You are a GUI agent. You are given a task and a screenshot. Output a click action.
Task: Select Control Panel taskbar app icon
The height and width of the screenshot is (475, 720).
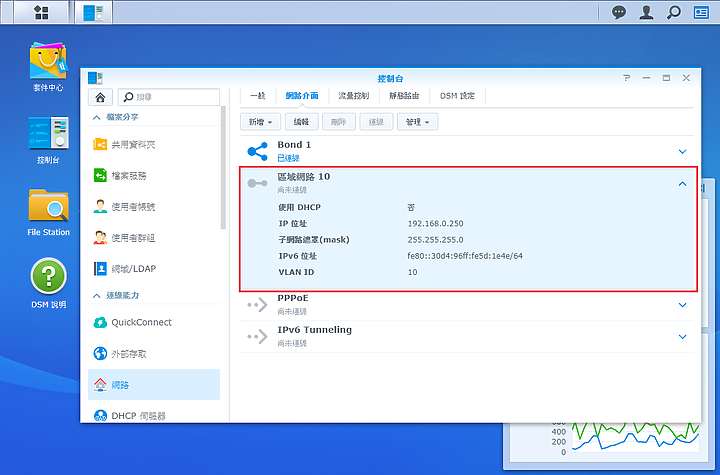tap(94, 12)
